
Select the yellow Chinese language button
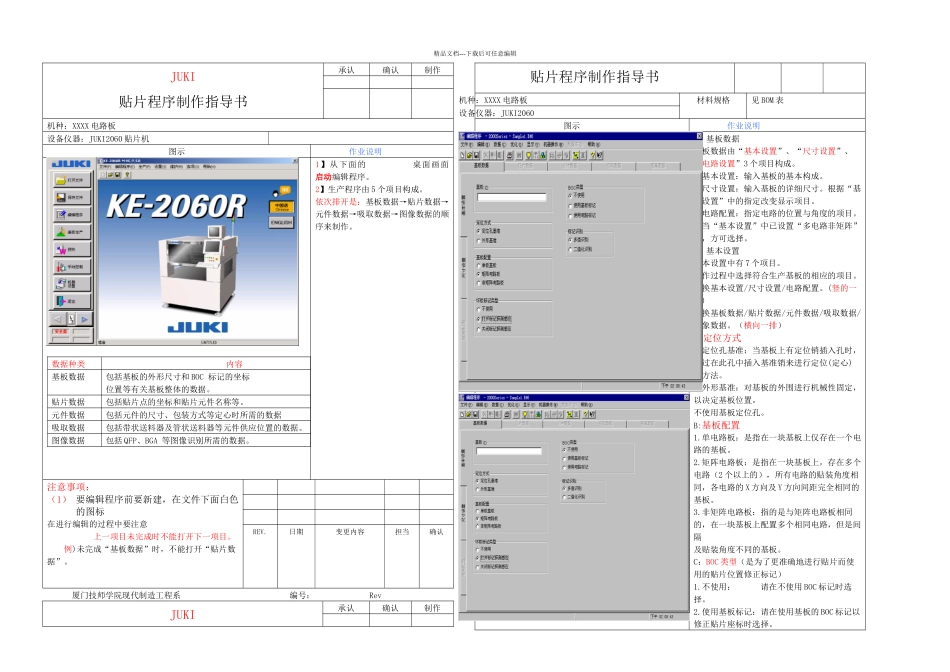click(282, 207)
